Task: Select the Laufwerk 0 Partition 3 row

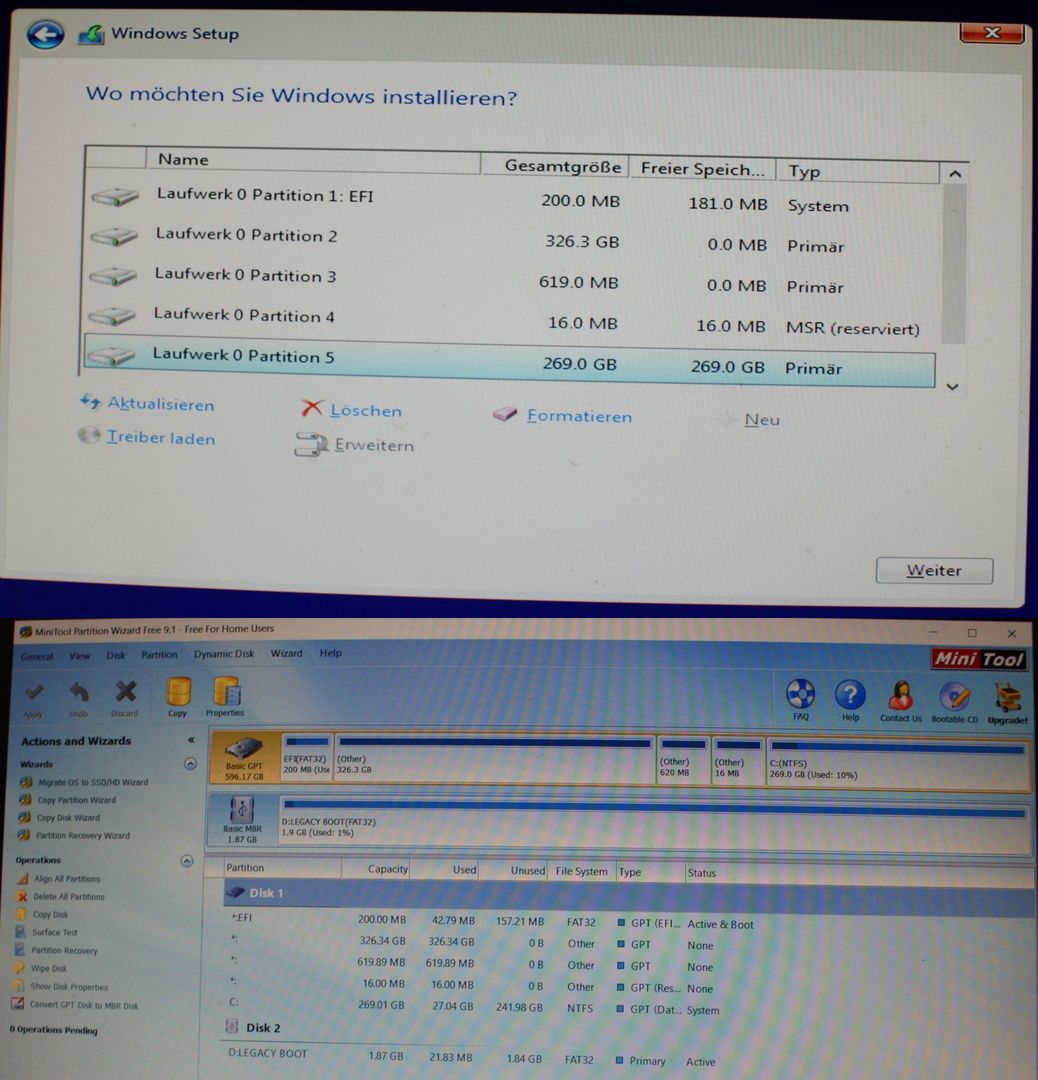Action: pyautogui.click(x=512, y=280)
